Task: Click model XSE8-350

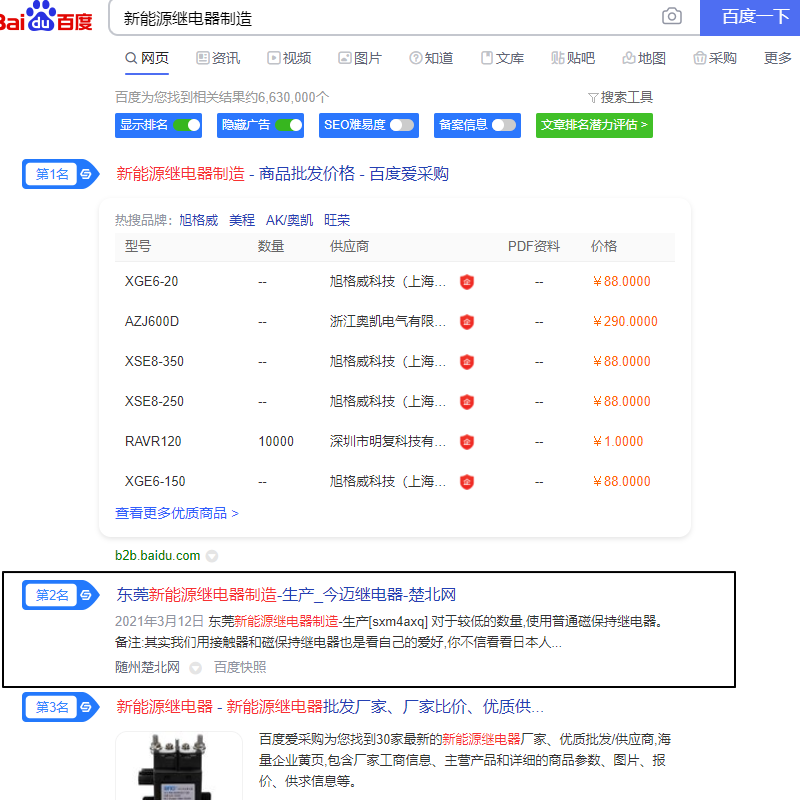Action: click(x=154, y=361)
